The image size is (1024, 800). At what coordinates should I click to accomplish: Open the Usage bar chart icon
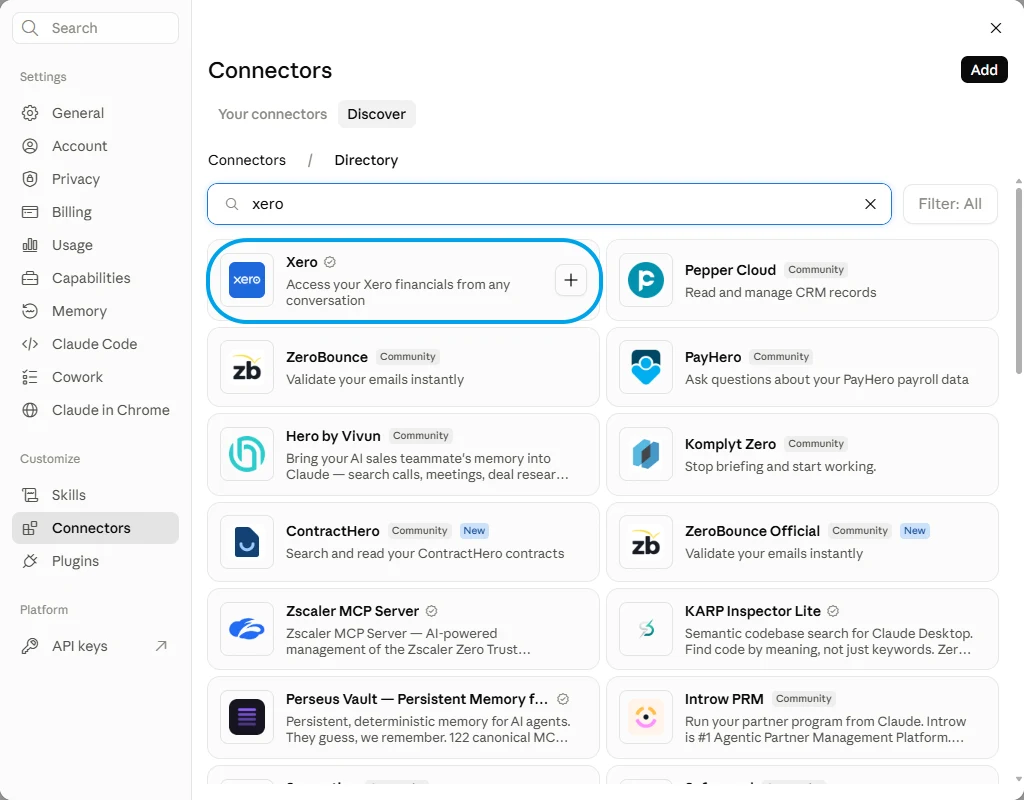30,245
